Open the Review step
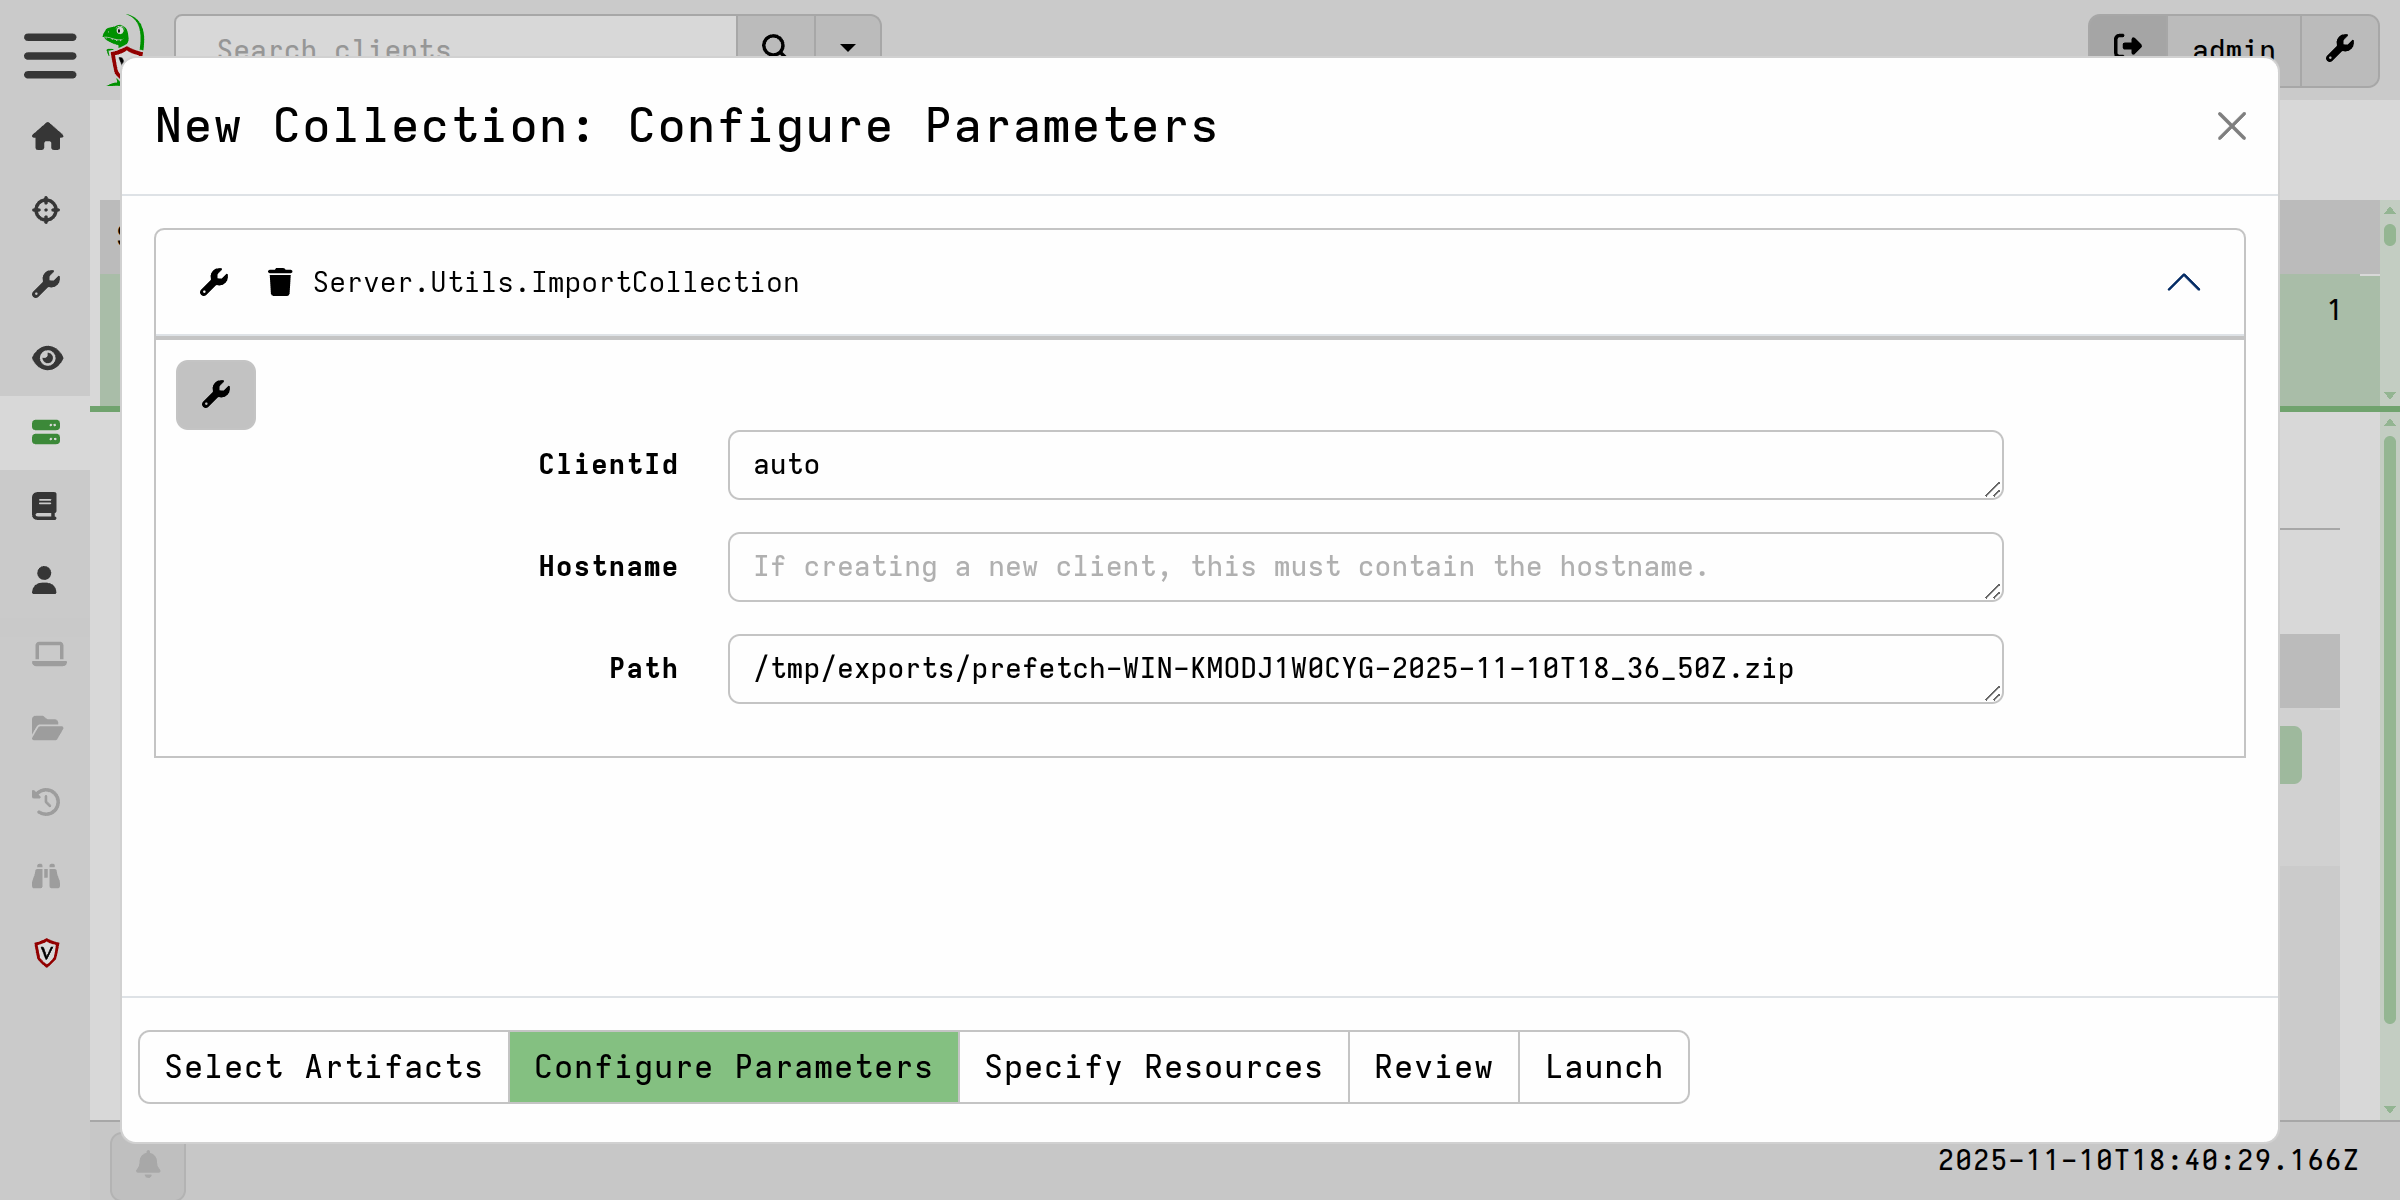 1433,1066
